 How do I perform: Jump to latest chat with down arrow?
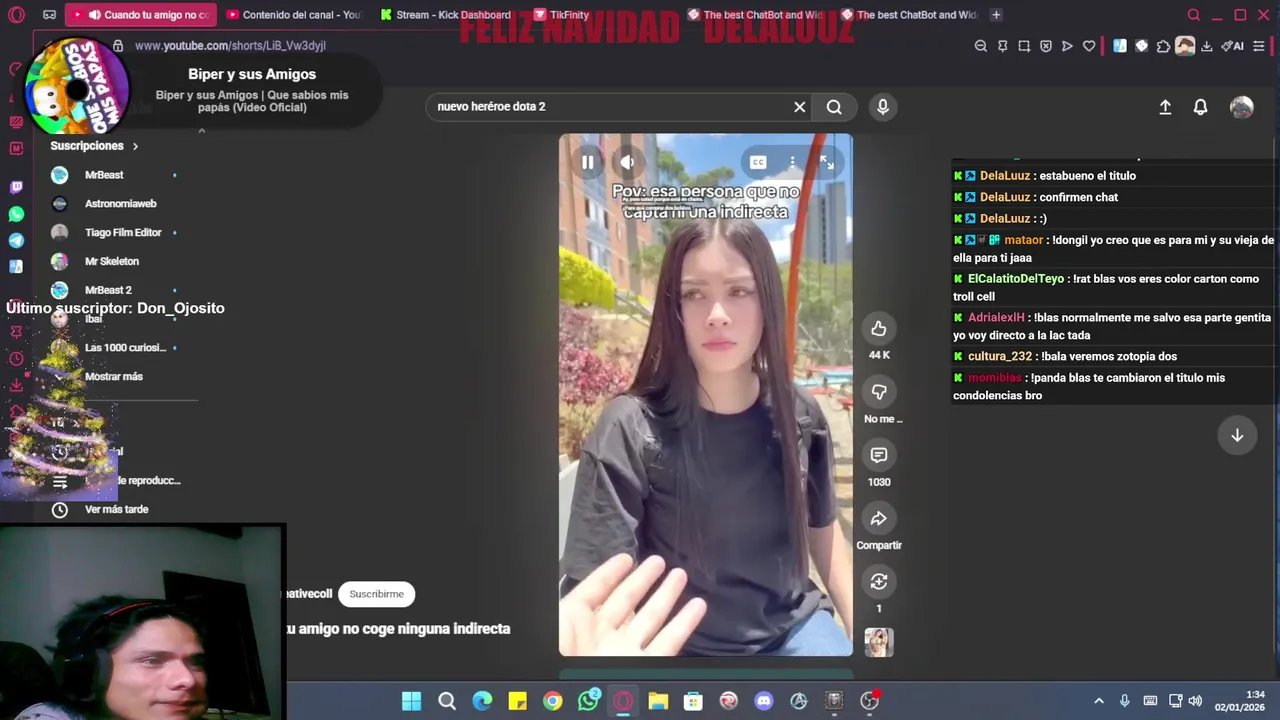(1237, 435)
